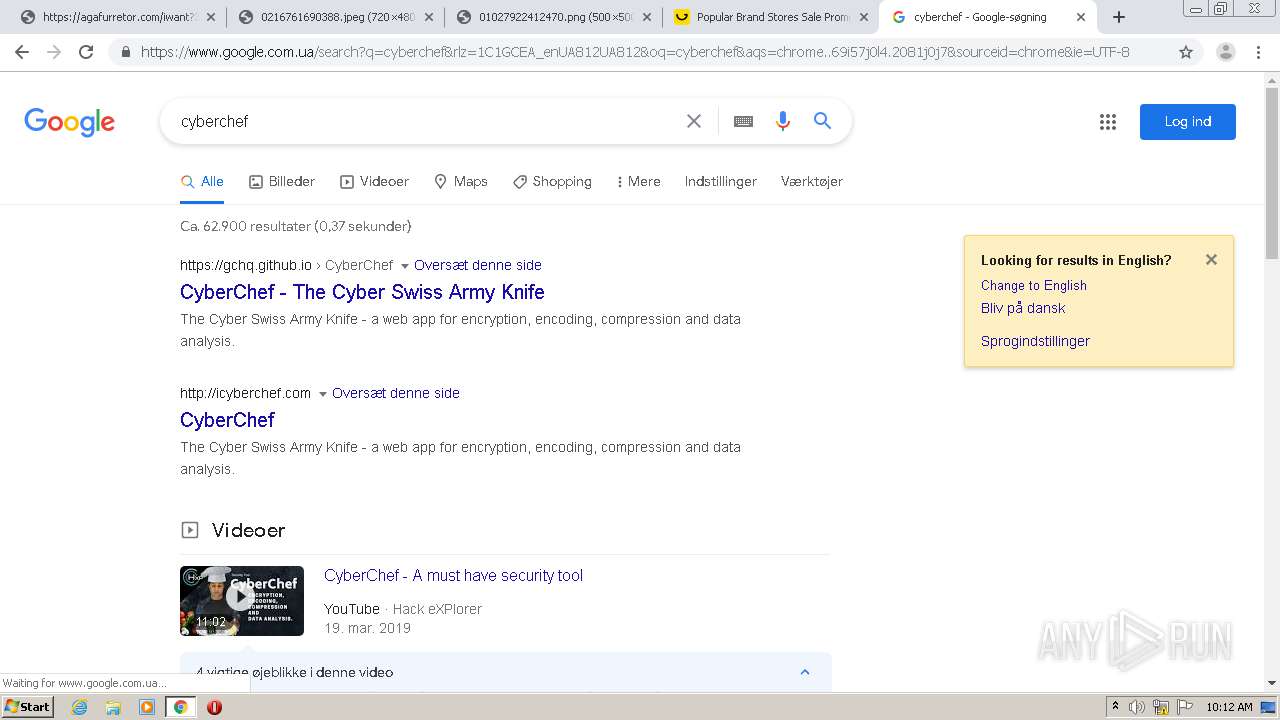Viewport: 1280px width, 720px height.
Task: Open Sprogindstillinger language settings
Action: pos(1035,341)
